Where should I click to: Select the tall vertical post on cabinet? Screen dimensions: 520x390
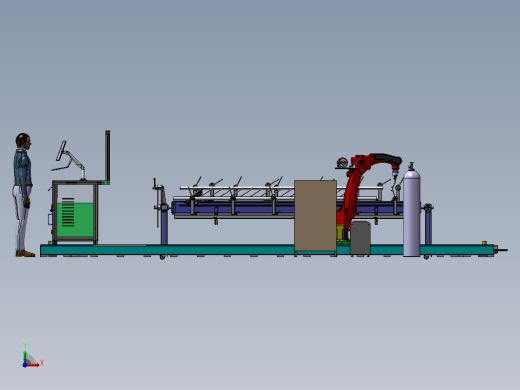[x=108, y=156]
